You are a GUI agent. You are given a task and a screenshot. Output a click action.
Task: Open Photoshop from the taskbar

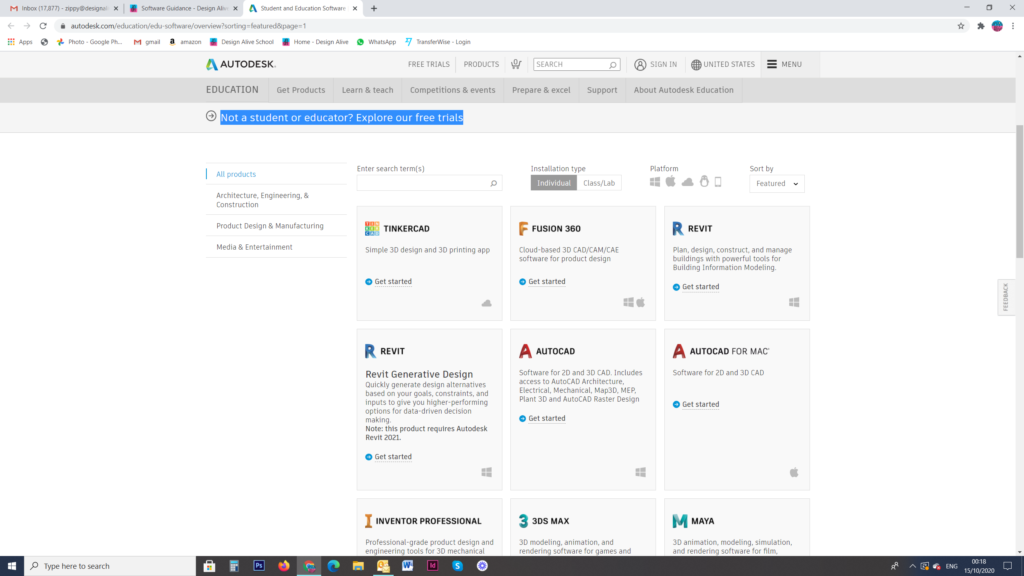pos(259,566)
